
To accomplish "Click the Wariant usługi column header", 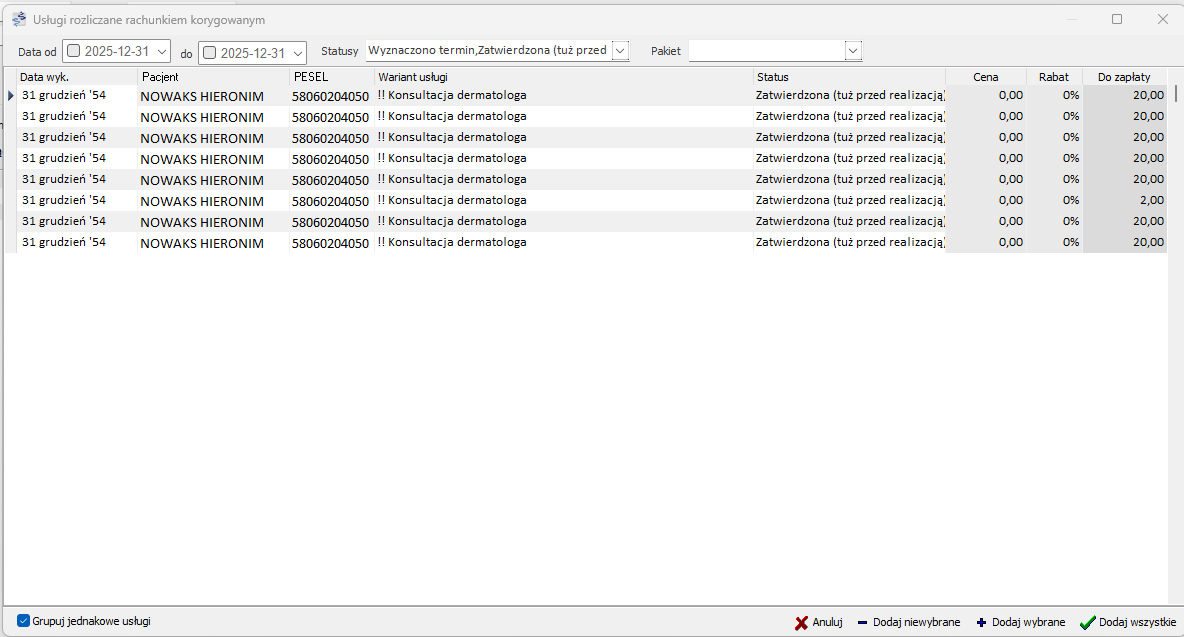I will click(x=563, y=77).
